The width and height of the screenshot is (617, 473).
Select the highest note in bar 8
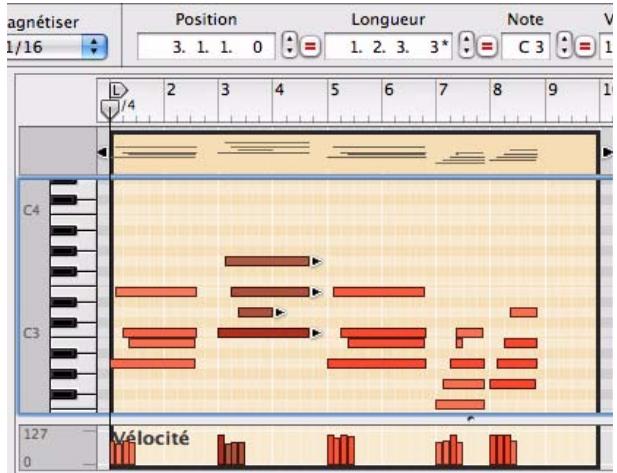[x=523, y=312]
